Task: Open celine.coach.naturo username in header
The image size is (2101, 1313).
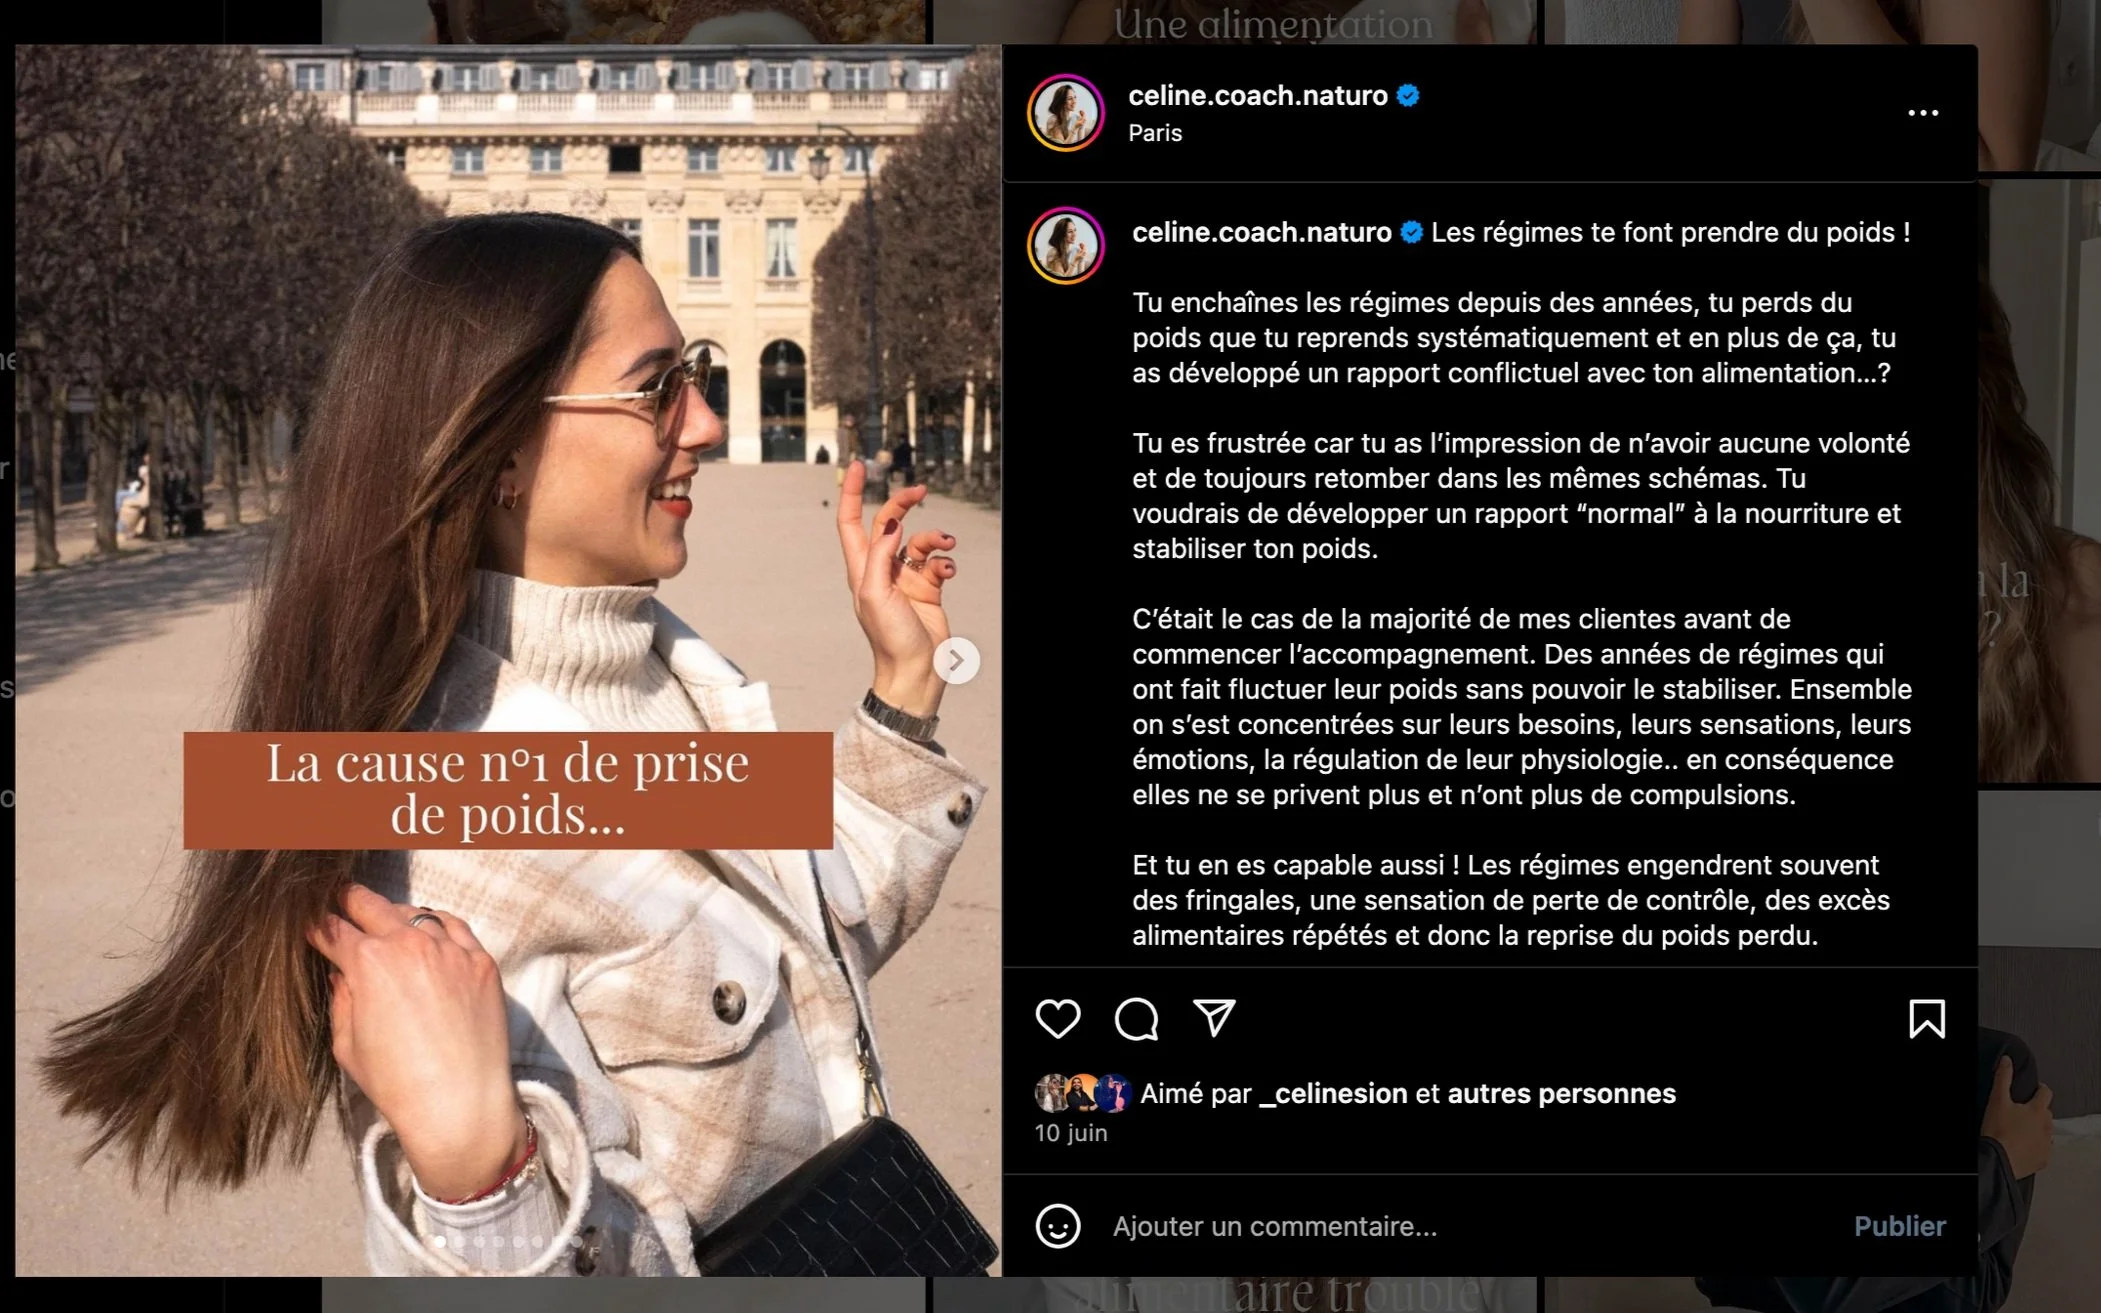Action: coord(1257,96)
